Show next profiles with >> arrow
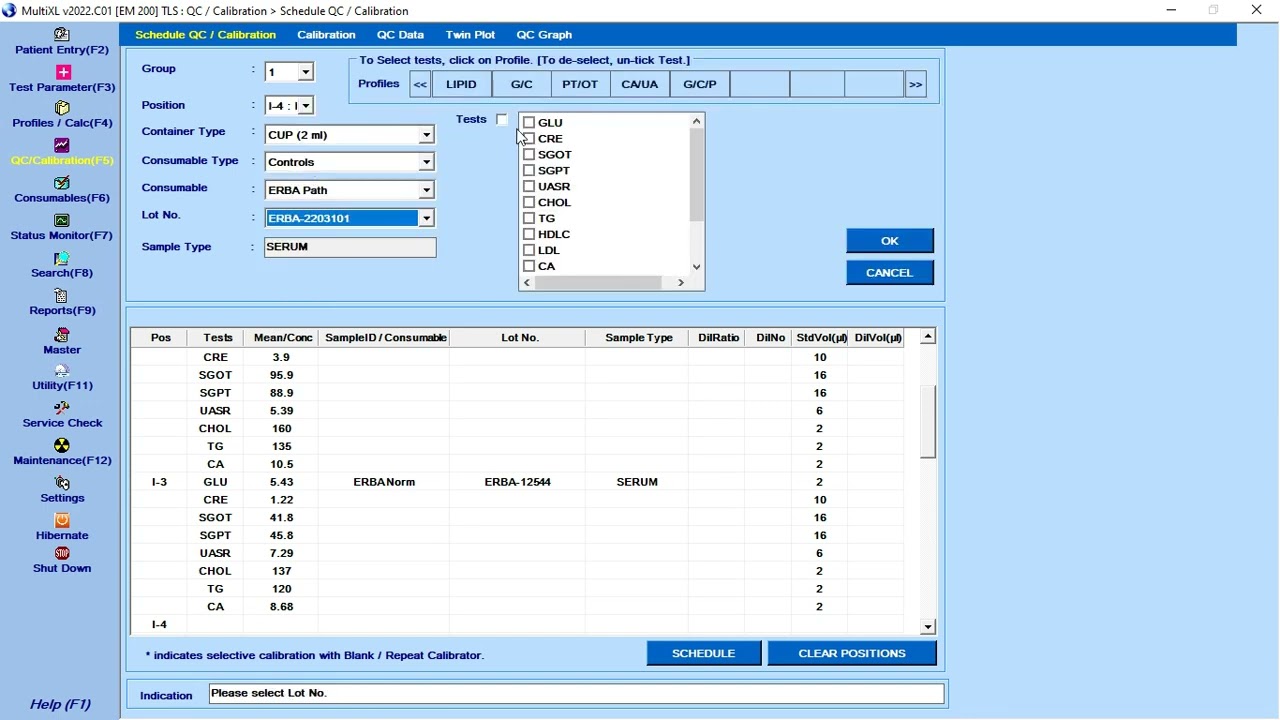Image resolution: width=1280 pixels, height=720 pixels. click(x=915, y=84)
